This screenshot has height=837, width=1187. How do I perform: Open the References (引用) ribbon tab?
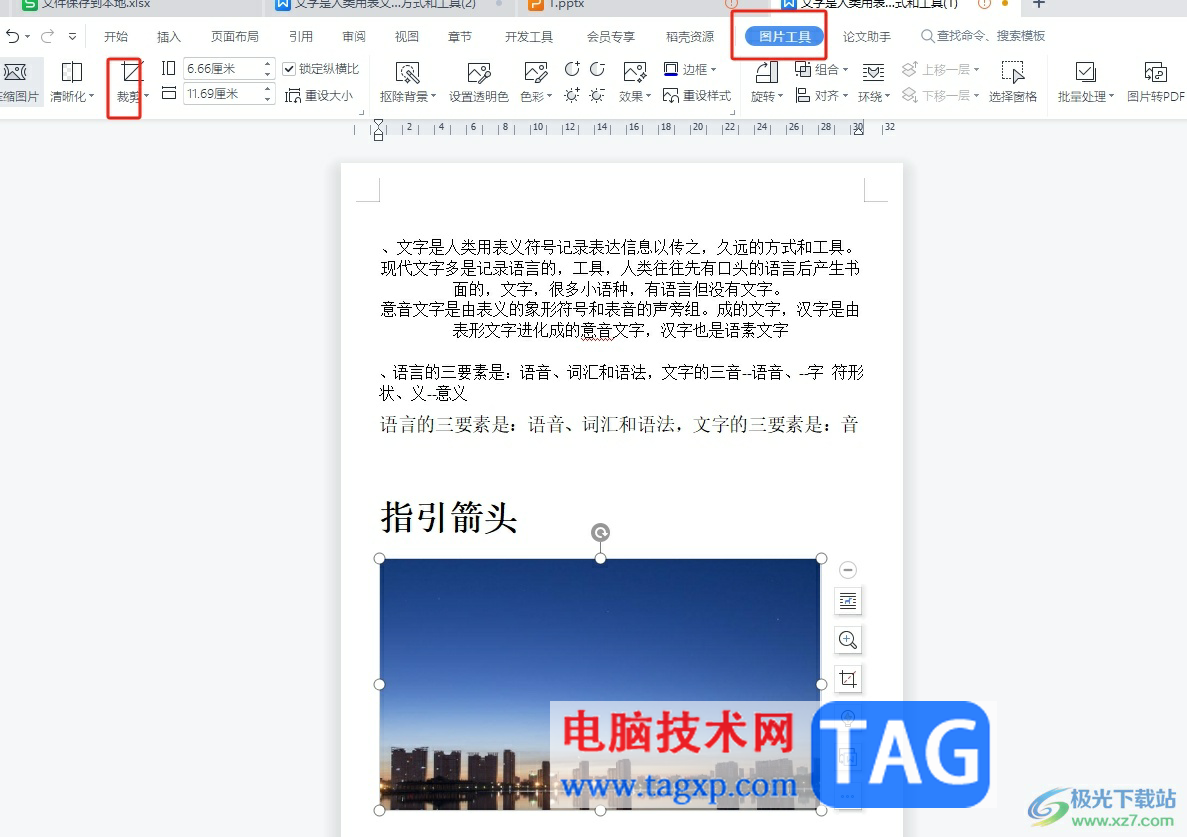point(301,36)
